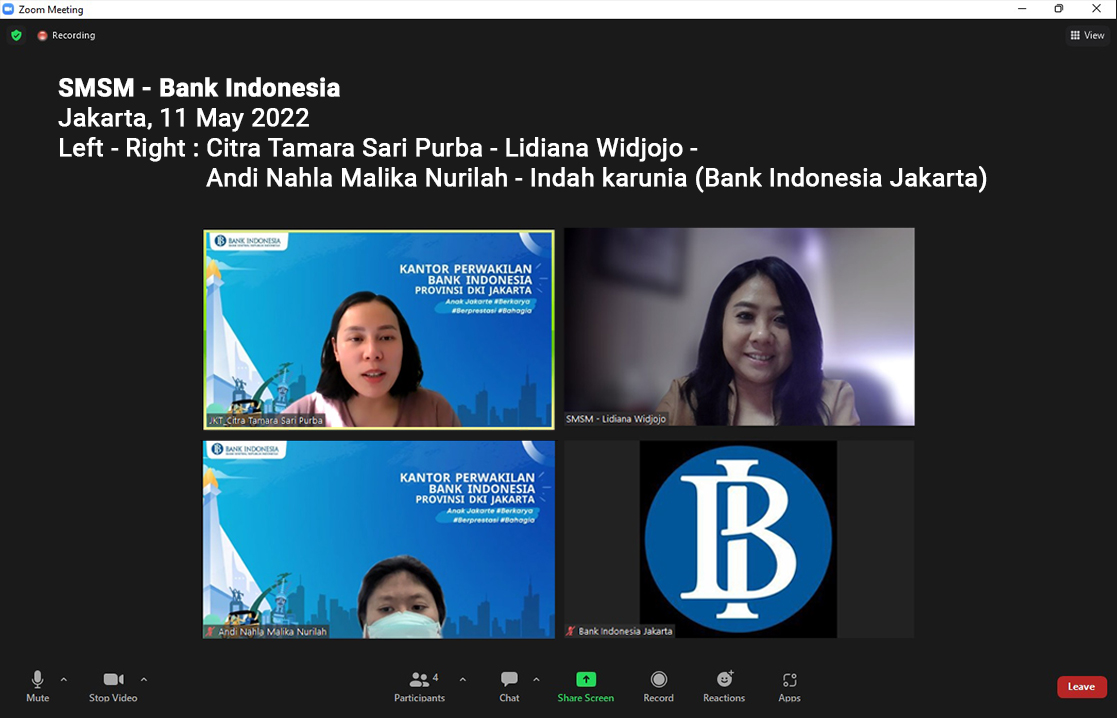Click the Record button
The height and width of the screenshot is (718, 1117).
point(658,687)
